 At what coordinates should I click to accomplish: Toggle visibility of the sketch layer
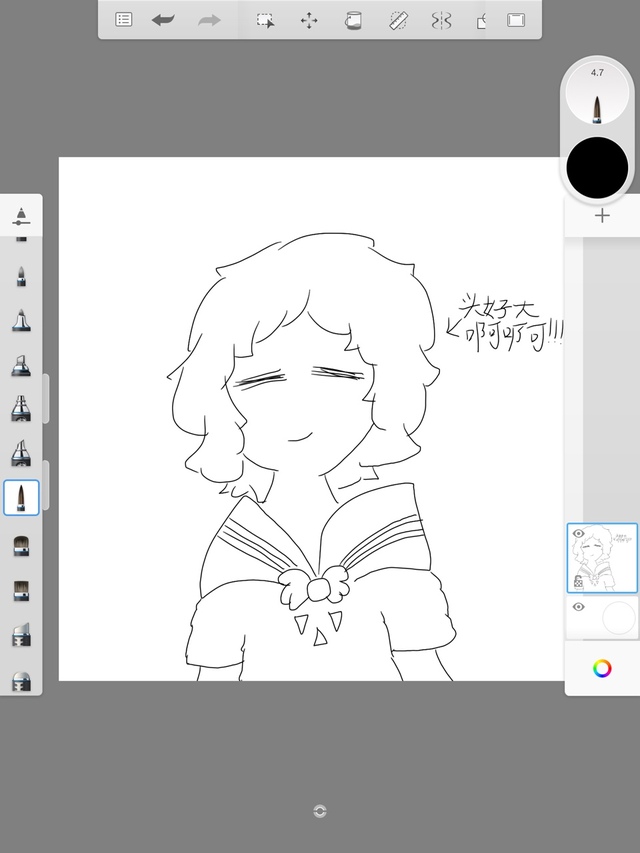click(578, 534)
